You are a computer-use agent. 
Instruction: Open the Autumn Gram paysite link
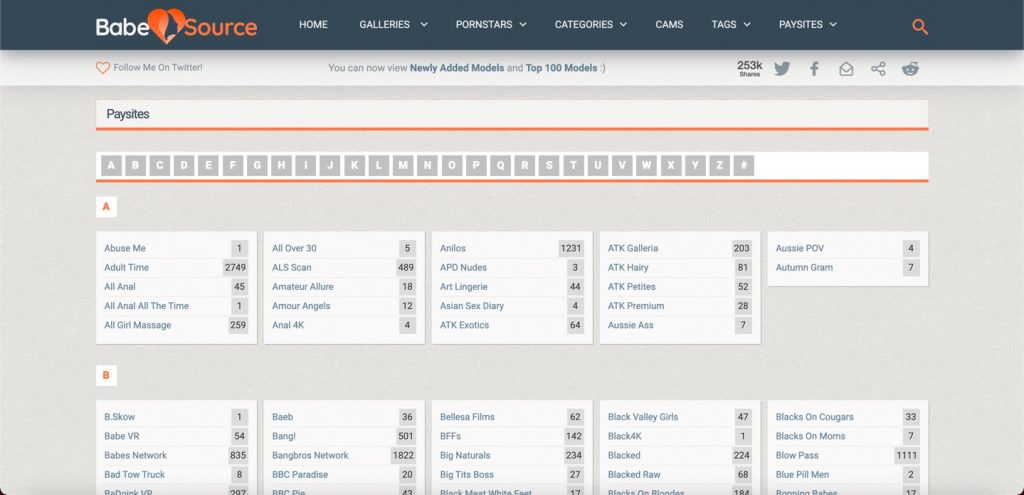[x=805, y=267]
